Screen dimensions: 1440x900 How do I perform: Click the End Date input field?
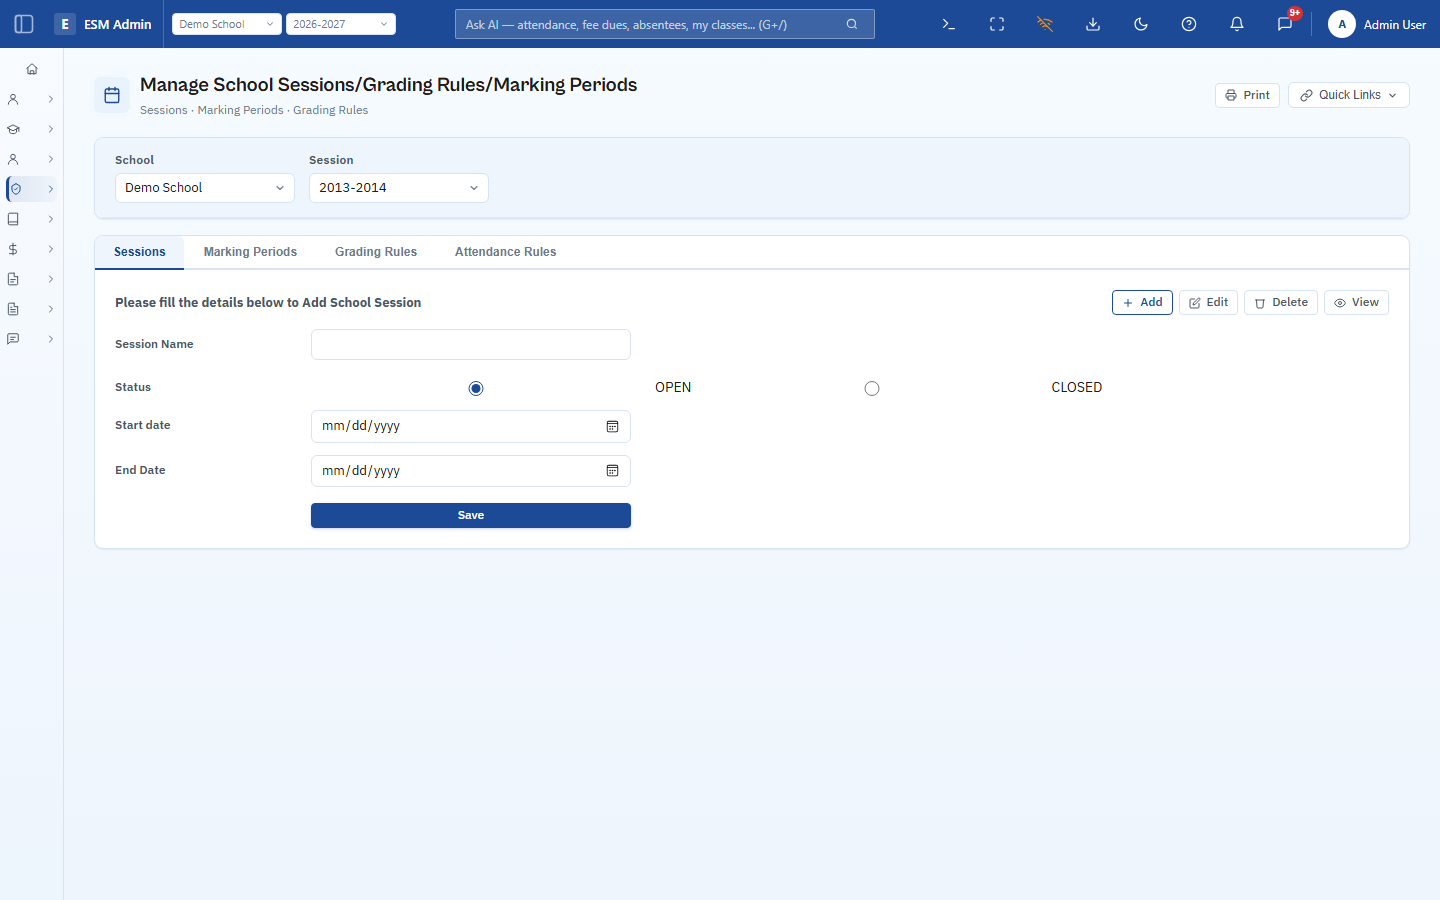[471, 471]
